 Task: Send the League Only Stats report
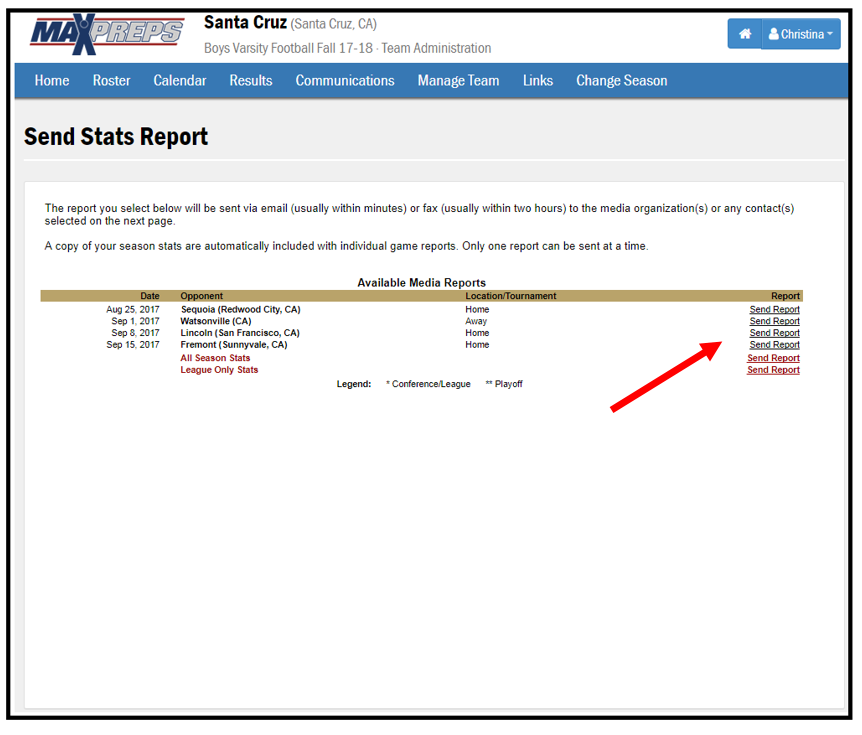click(773, 370)
